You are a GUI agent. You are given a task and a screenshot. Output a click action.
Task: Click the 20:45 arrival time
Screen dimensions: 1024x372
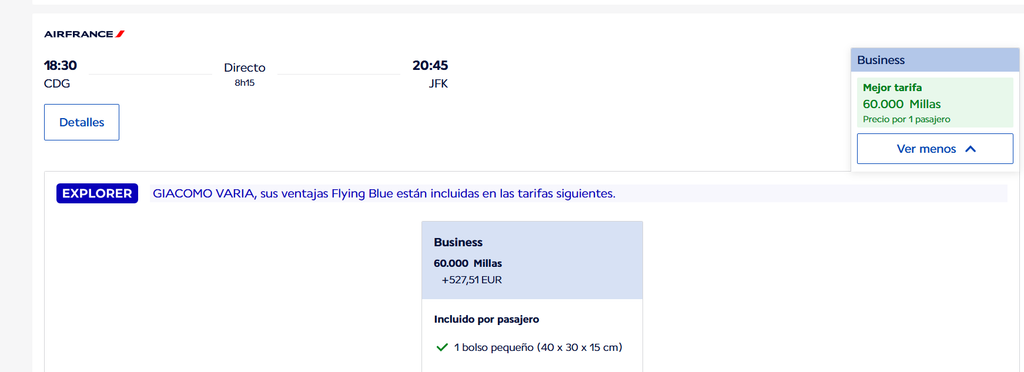pyautogui.click(x=430, y=66)
